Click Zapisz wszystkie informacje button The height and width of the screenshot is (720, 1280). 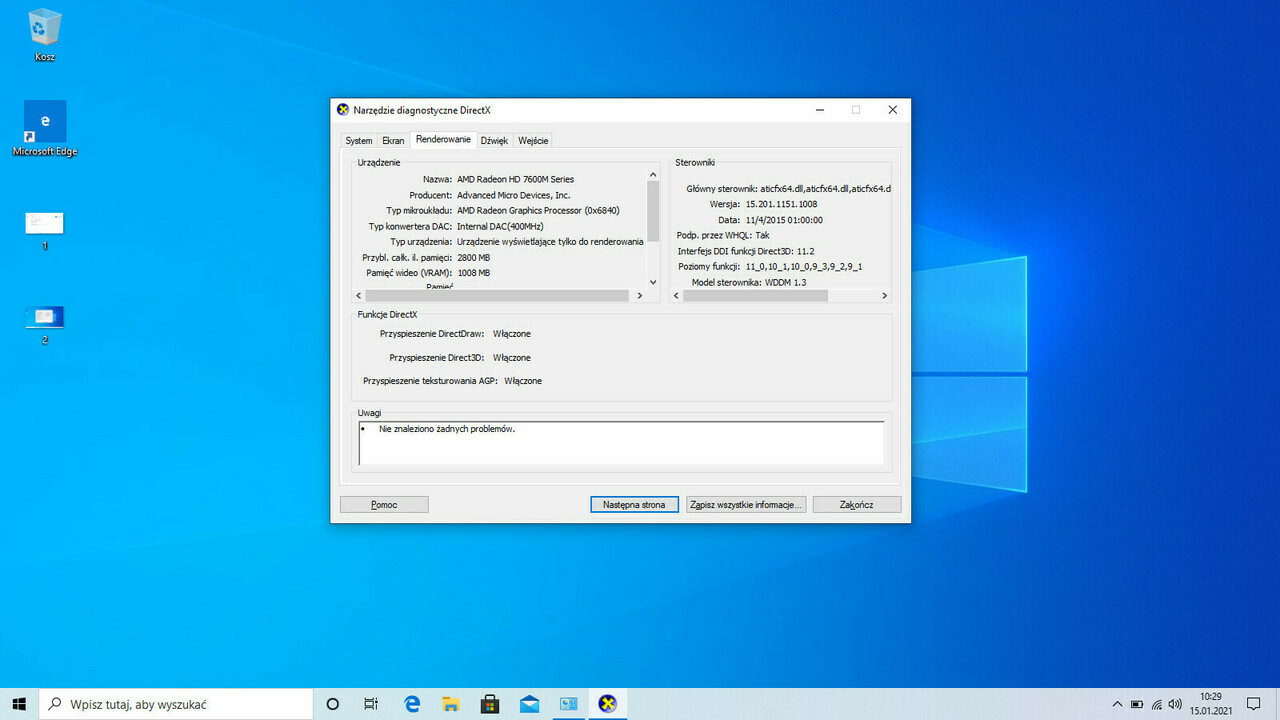(746, 505)
